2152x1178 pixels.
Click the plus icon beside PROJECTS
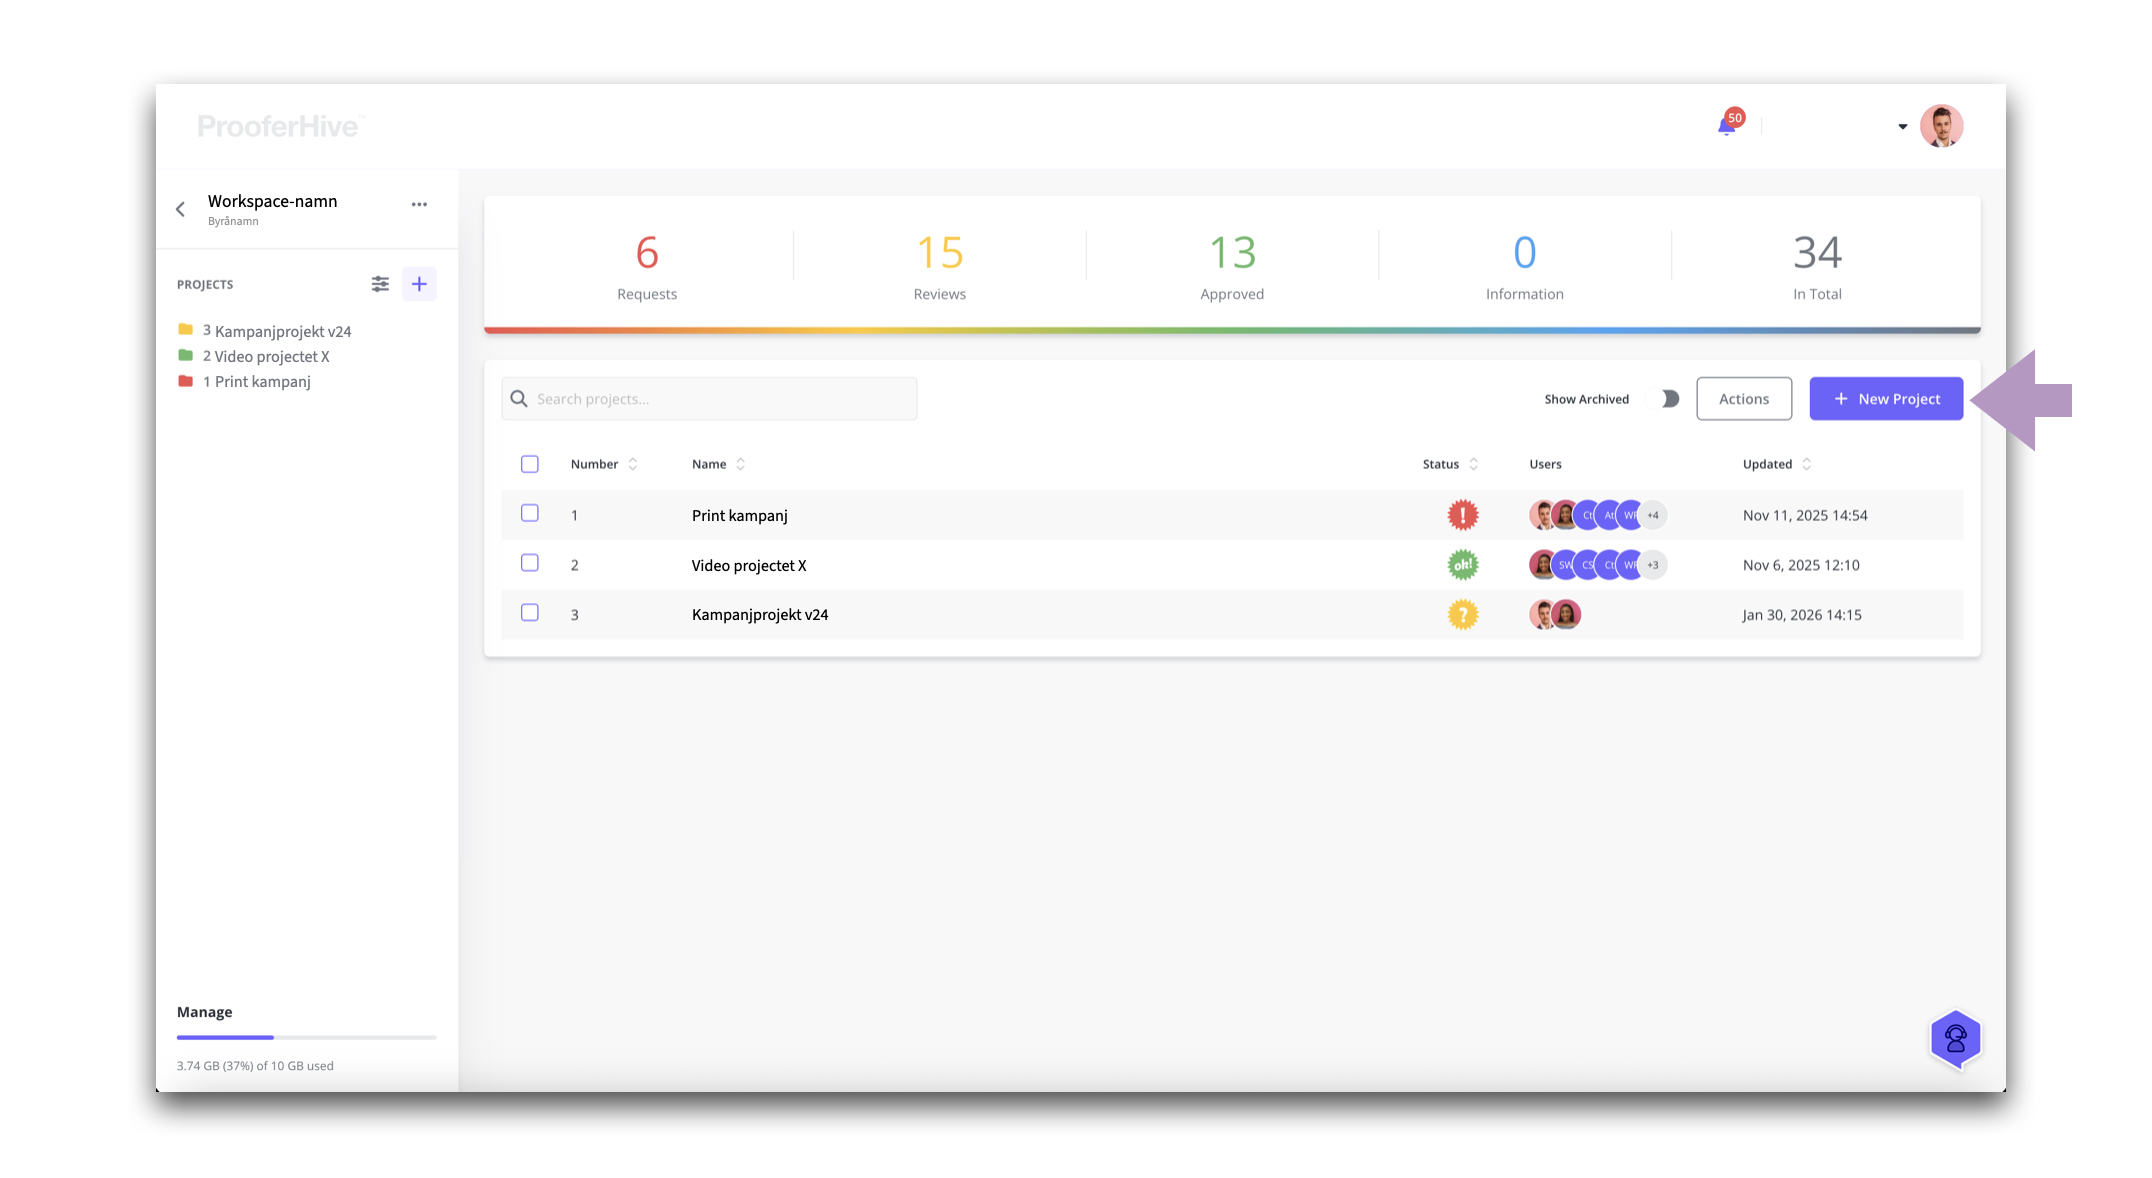pos(419,284)
